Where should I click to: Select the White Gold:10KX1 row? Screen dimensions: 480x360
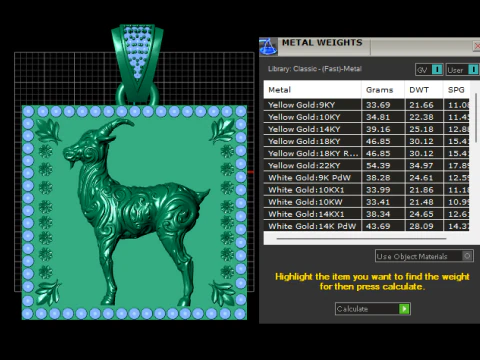point(366,190)
